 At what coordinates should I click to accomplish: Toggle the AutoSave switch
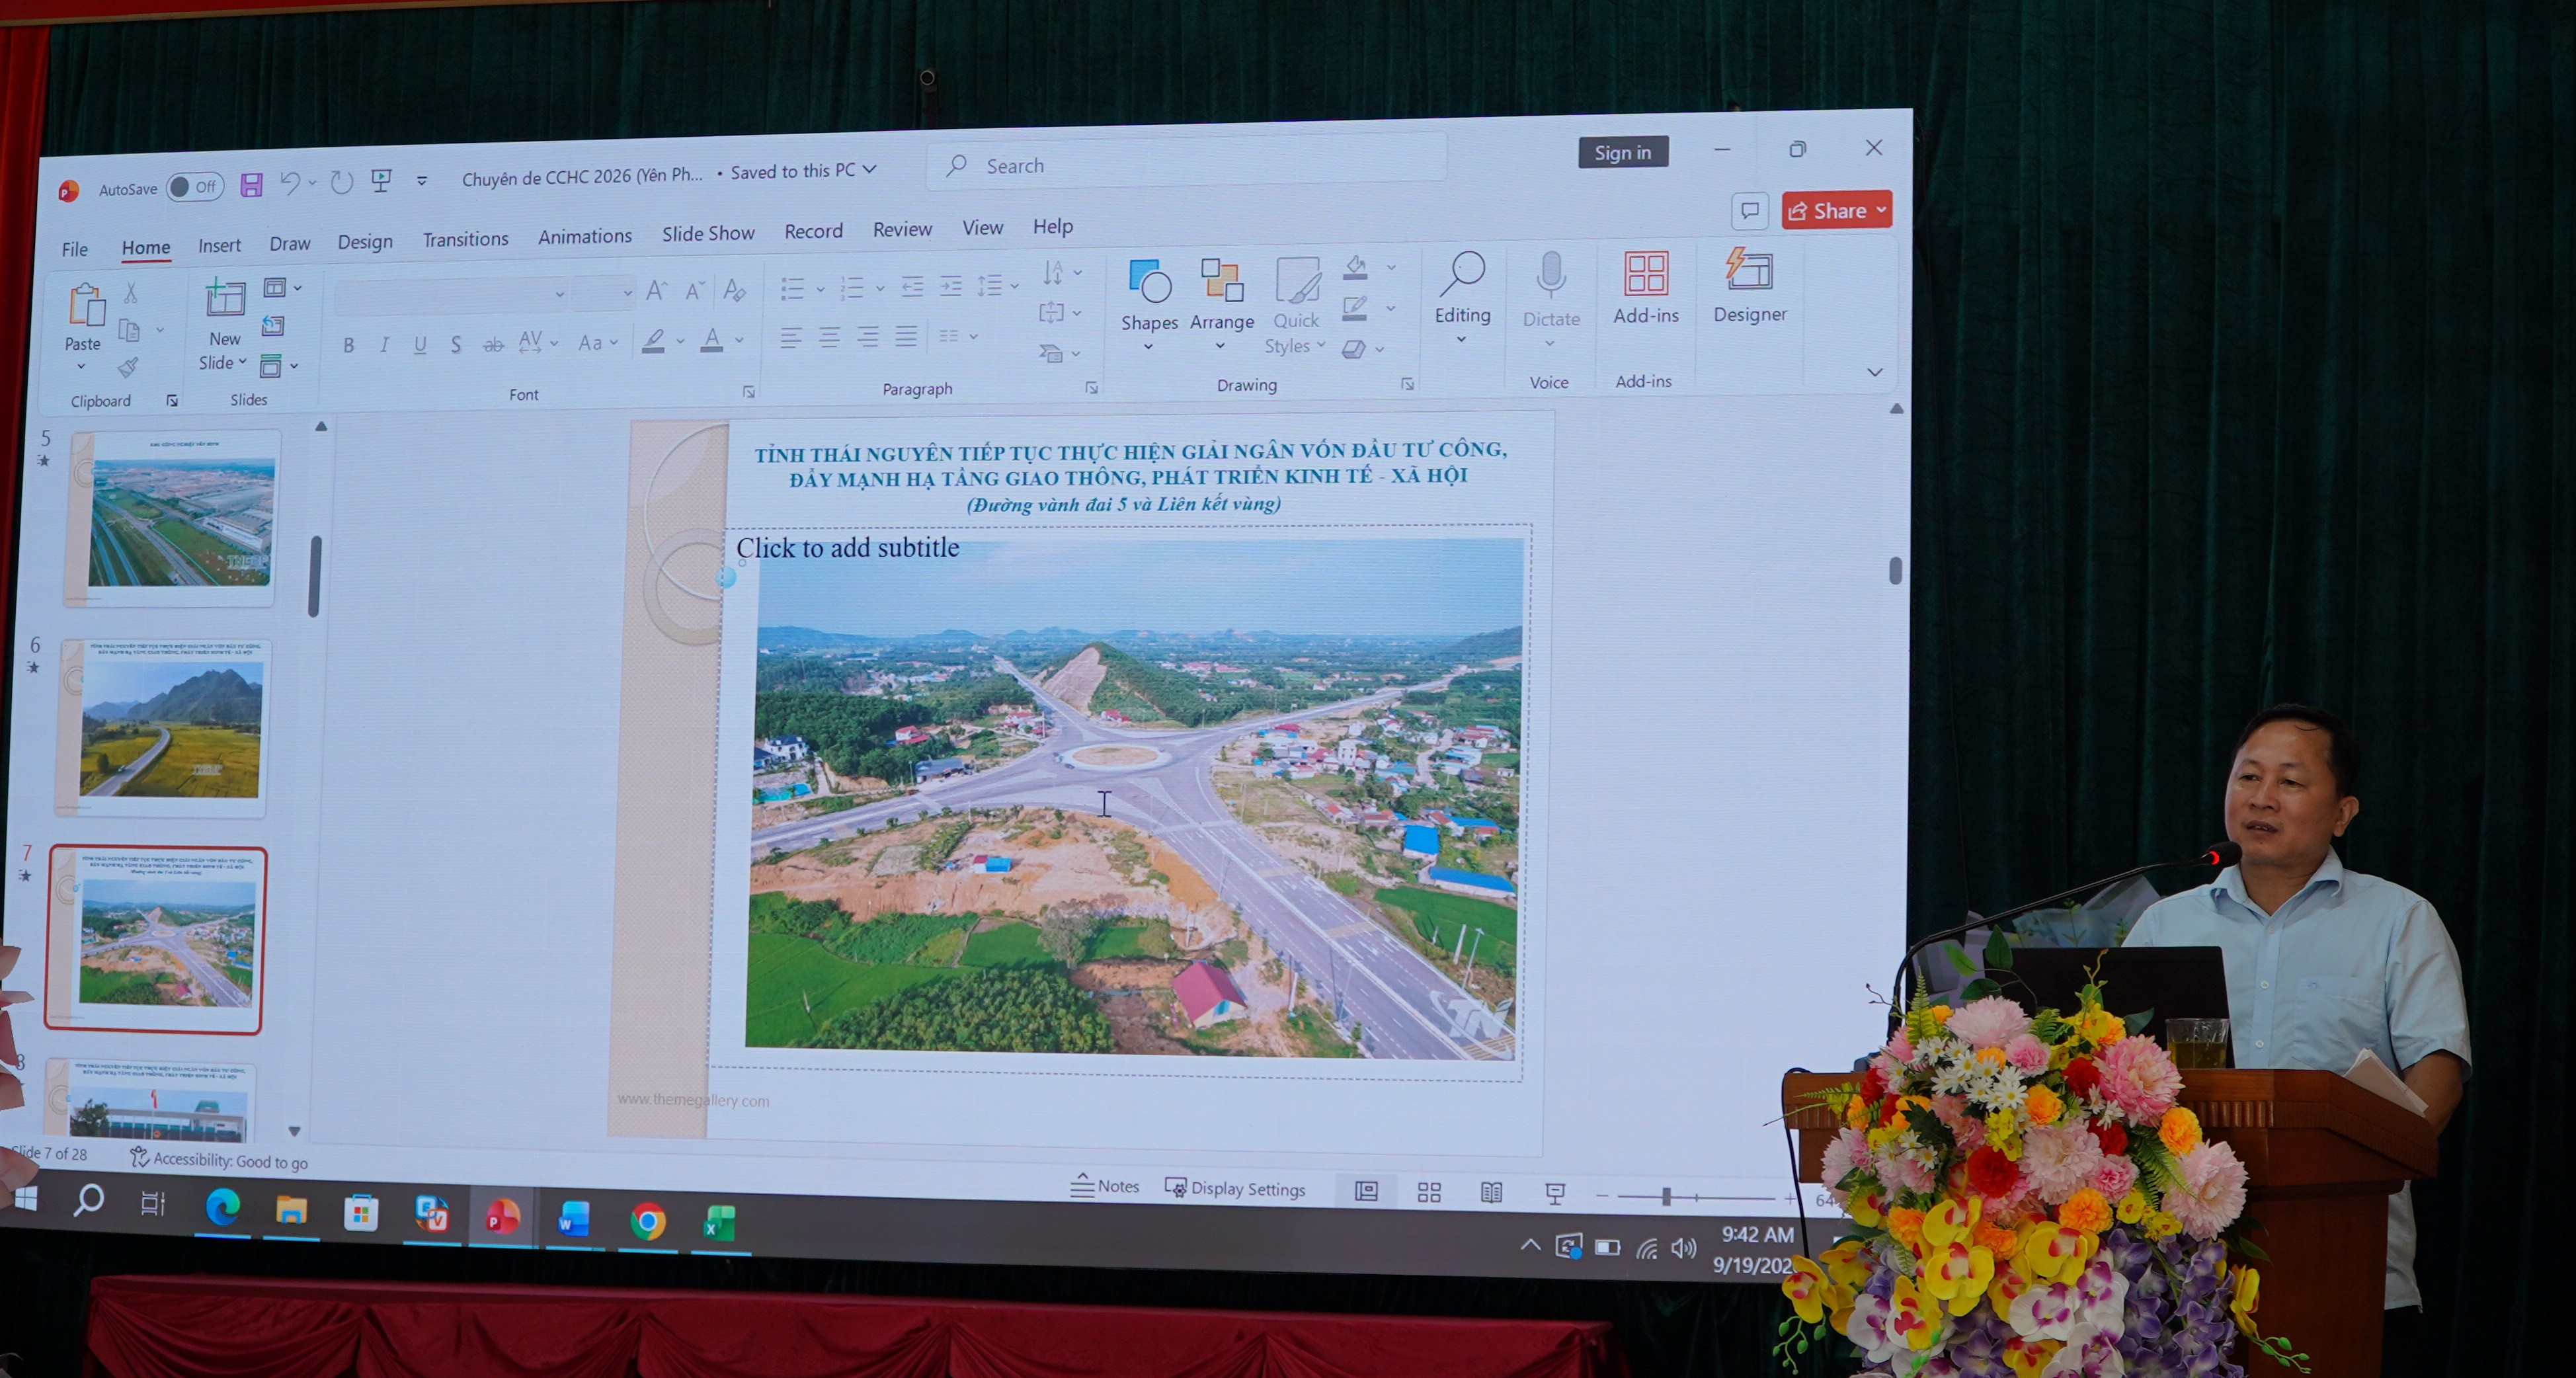click(x=195, y=187)
